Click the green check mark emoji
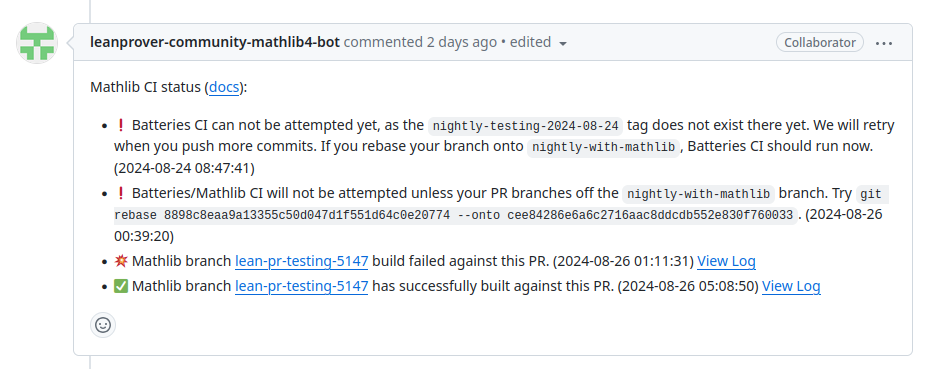 (121, 286)
